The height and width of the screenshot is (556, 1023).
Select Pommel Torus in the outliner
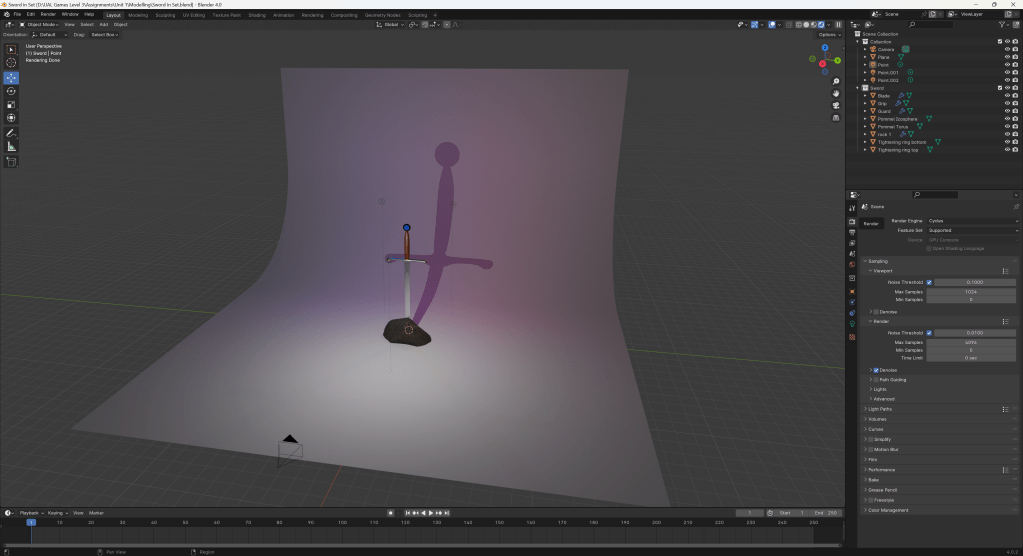[893, 126]
